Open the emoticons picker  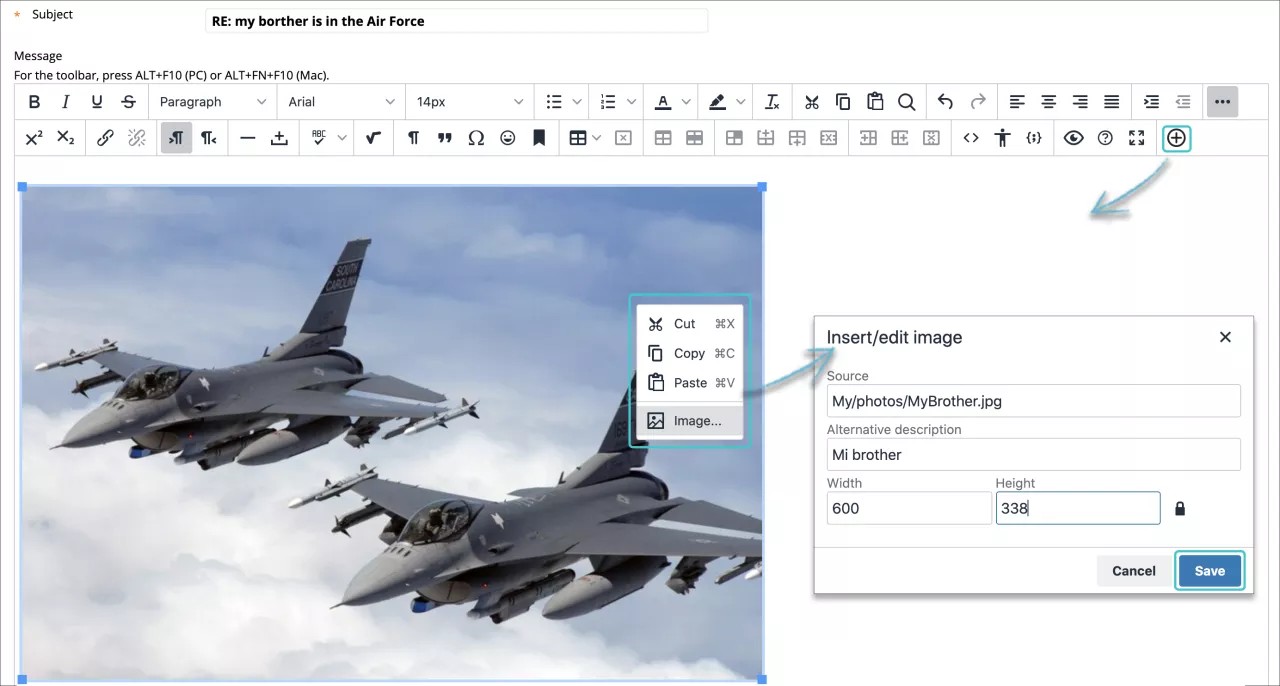point(507,138)
